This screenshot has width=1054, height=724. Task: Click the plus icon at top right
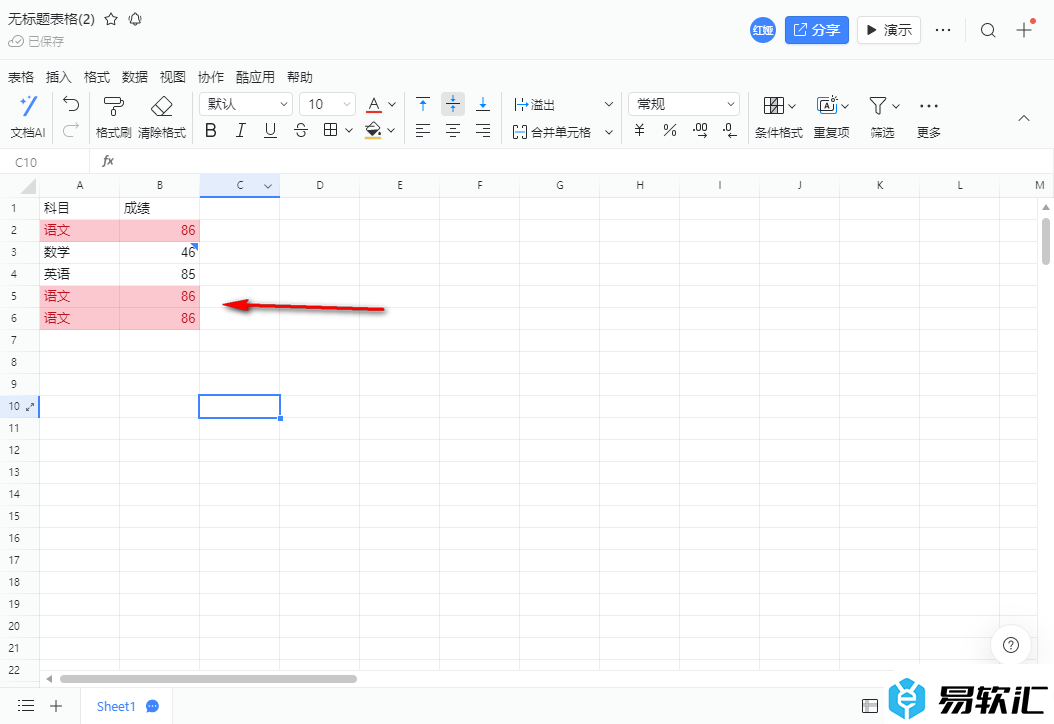click(1024, 30)
